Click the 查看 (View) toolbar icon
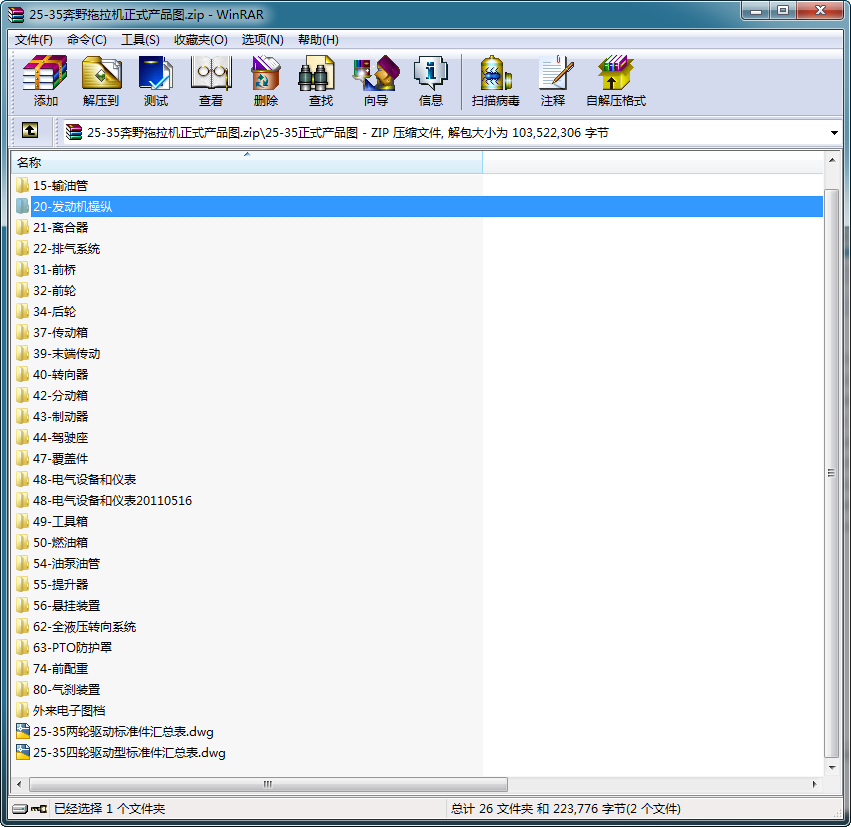 (x=210, y=80)
